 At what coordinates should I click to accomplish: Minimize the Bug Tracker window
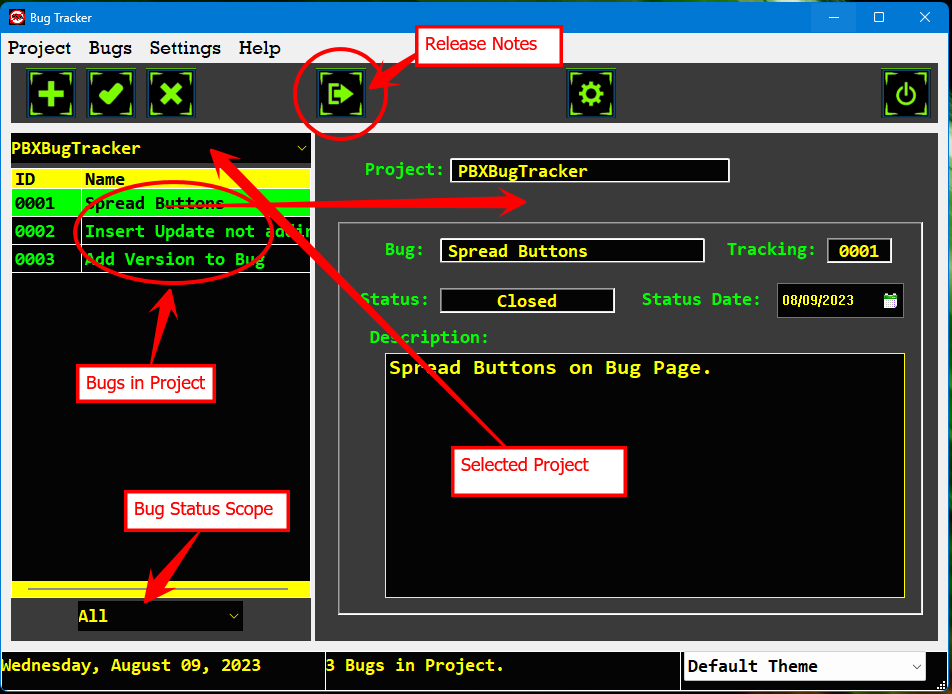click(x=834, y=17)
